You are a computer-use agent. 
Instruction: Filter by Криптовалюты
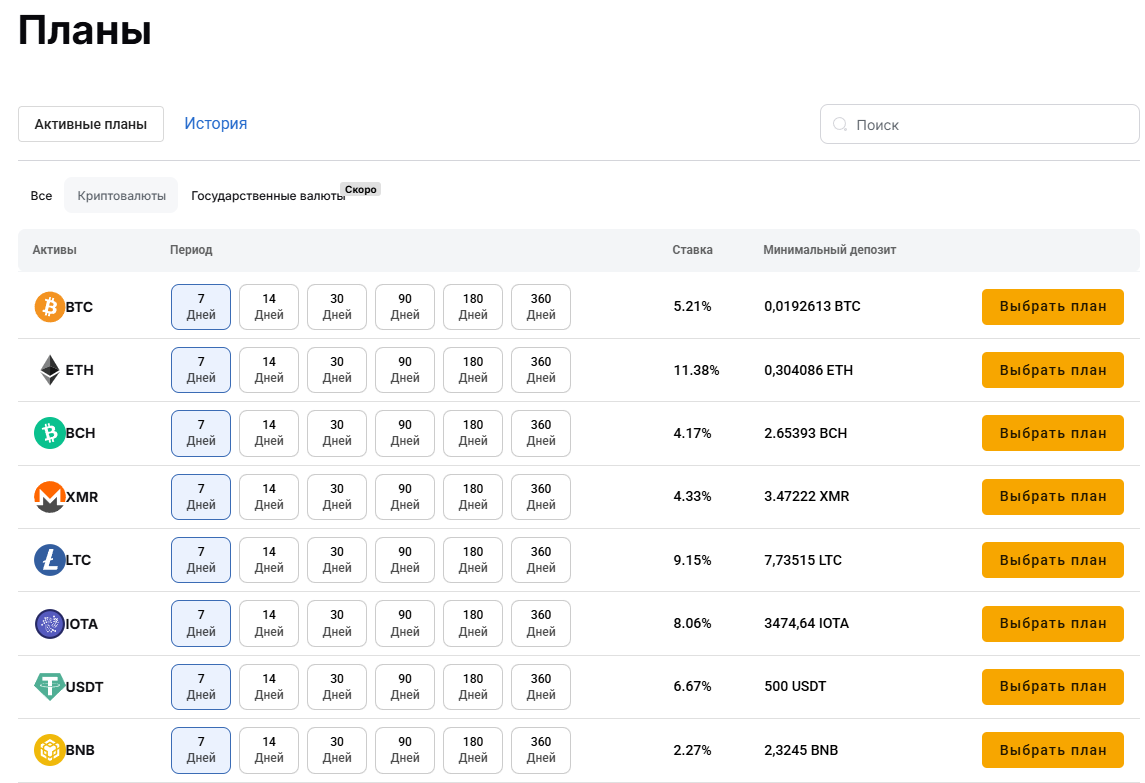click(x=121, y=196)
